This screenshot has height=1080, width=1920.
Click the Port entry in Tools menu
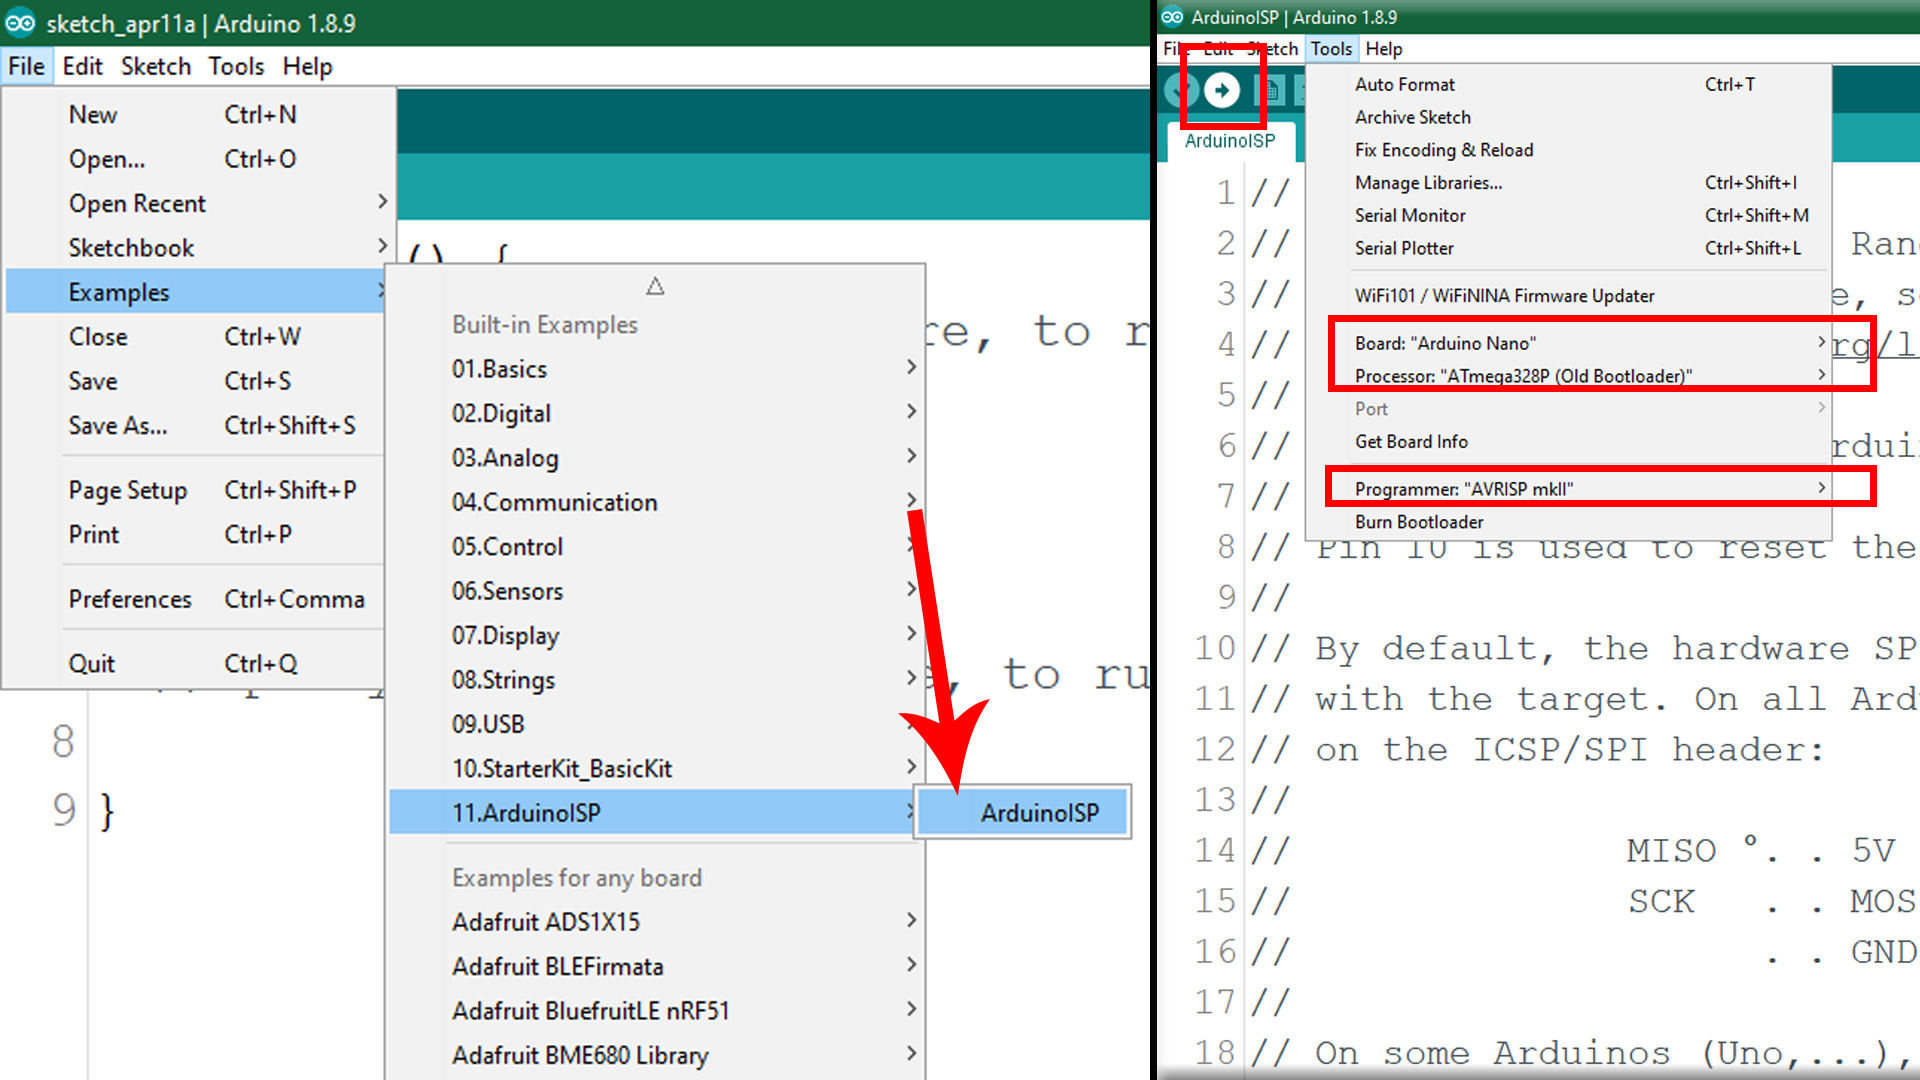click(x=1569, y=409)
